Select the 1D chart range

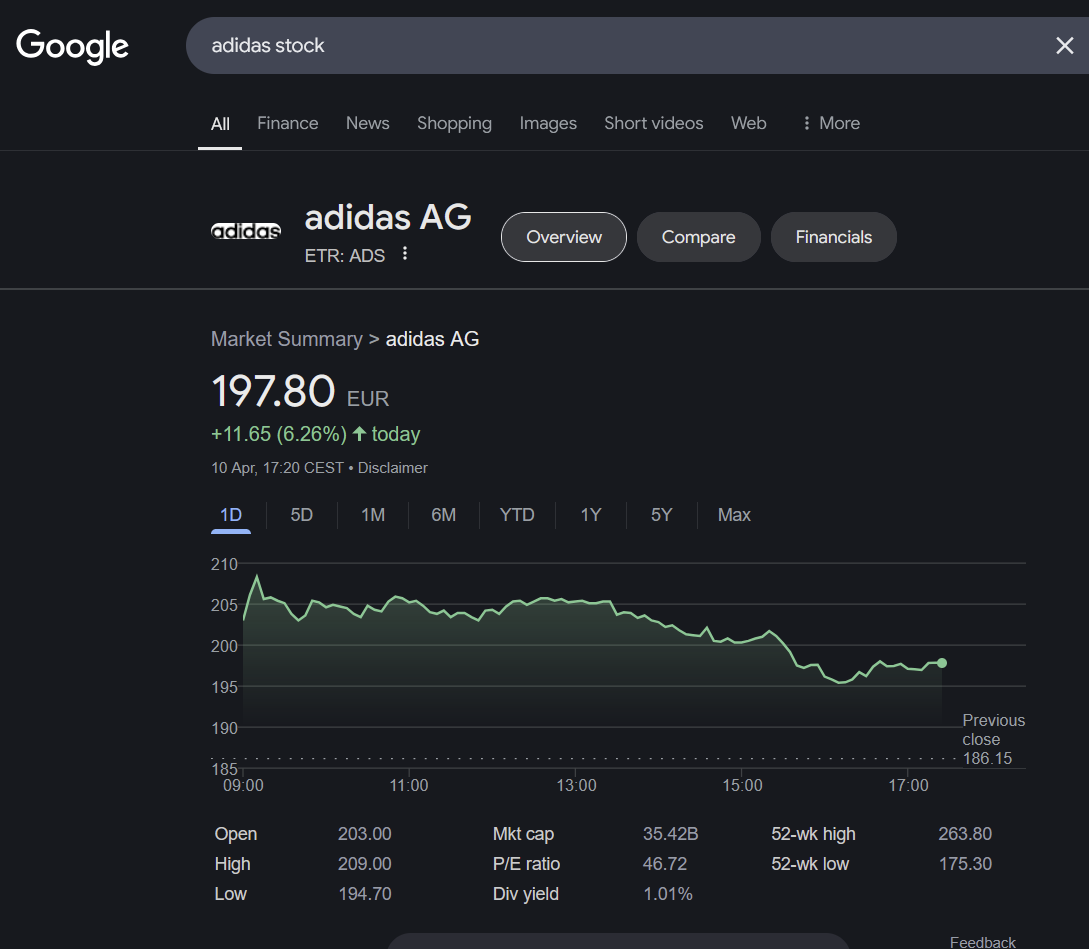tap(231, 515)
